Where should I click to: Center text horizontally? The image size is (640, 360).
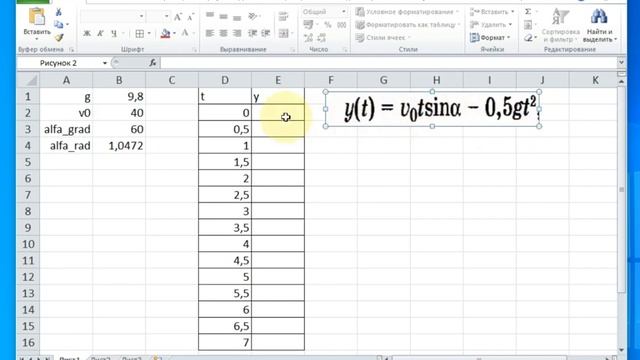(223, 33)
